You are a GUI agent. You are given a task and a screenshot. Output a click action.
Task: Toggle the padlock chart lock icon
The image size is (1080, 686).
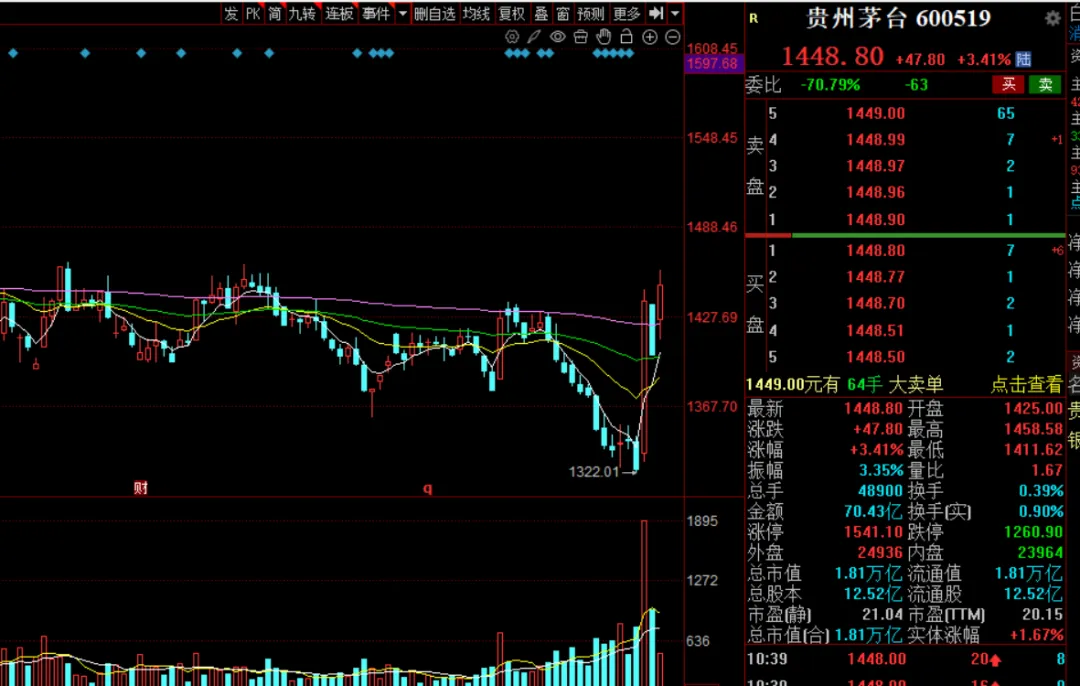626,37
